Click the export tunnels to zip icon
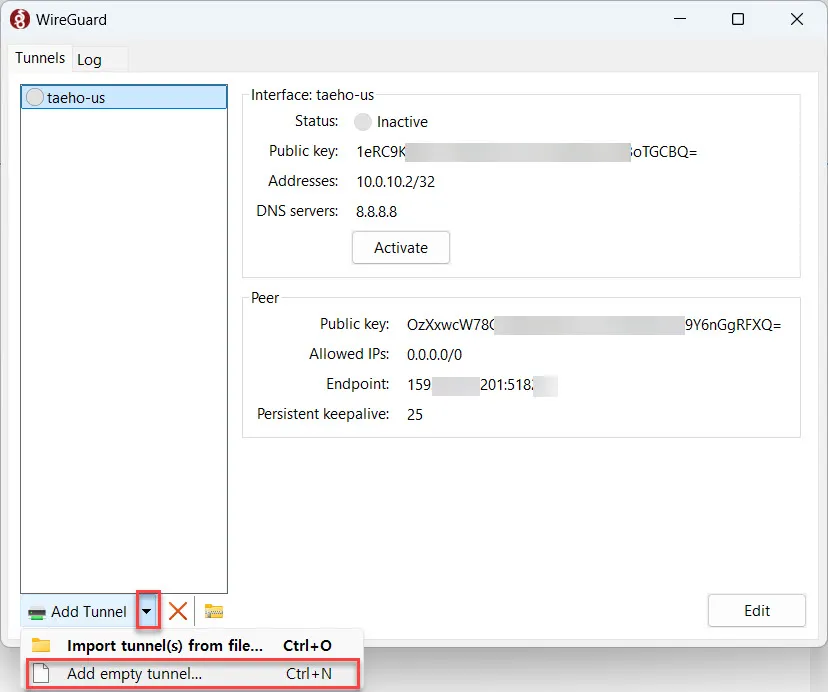The width and height of the screenshot is (828, 692). click(x=213, y=611)
